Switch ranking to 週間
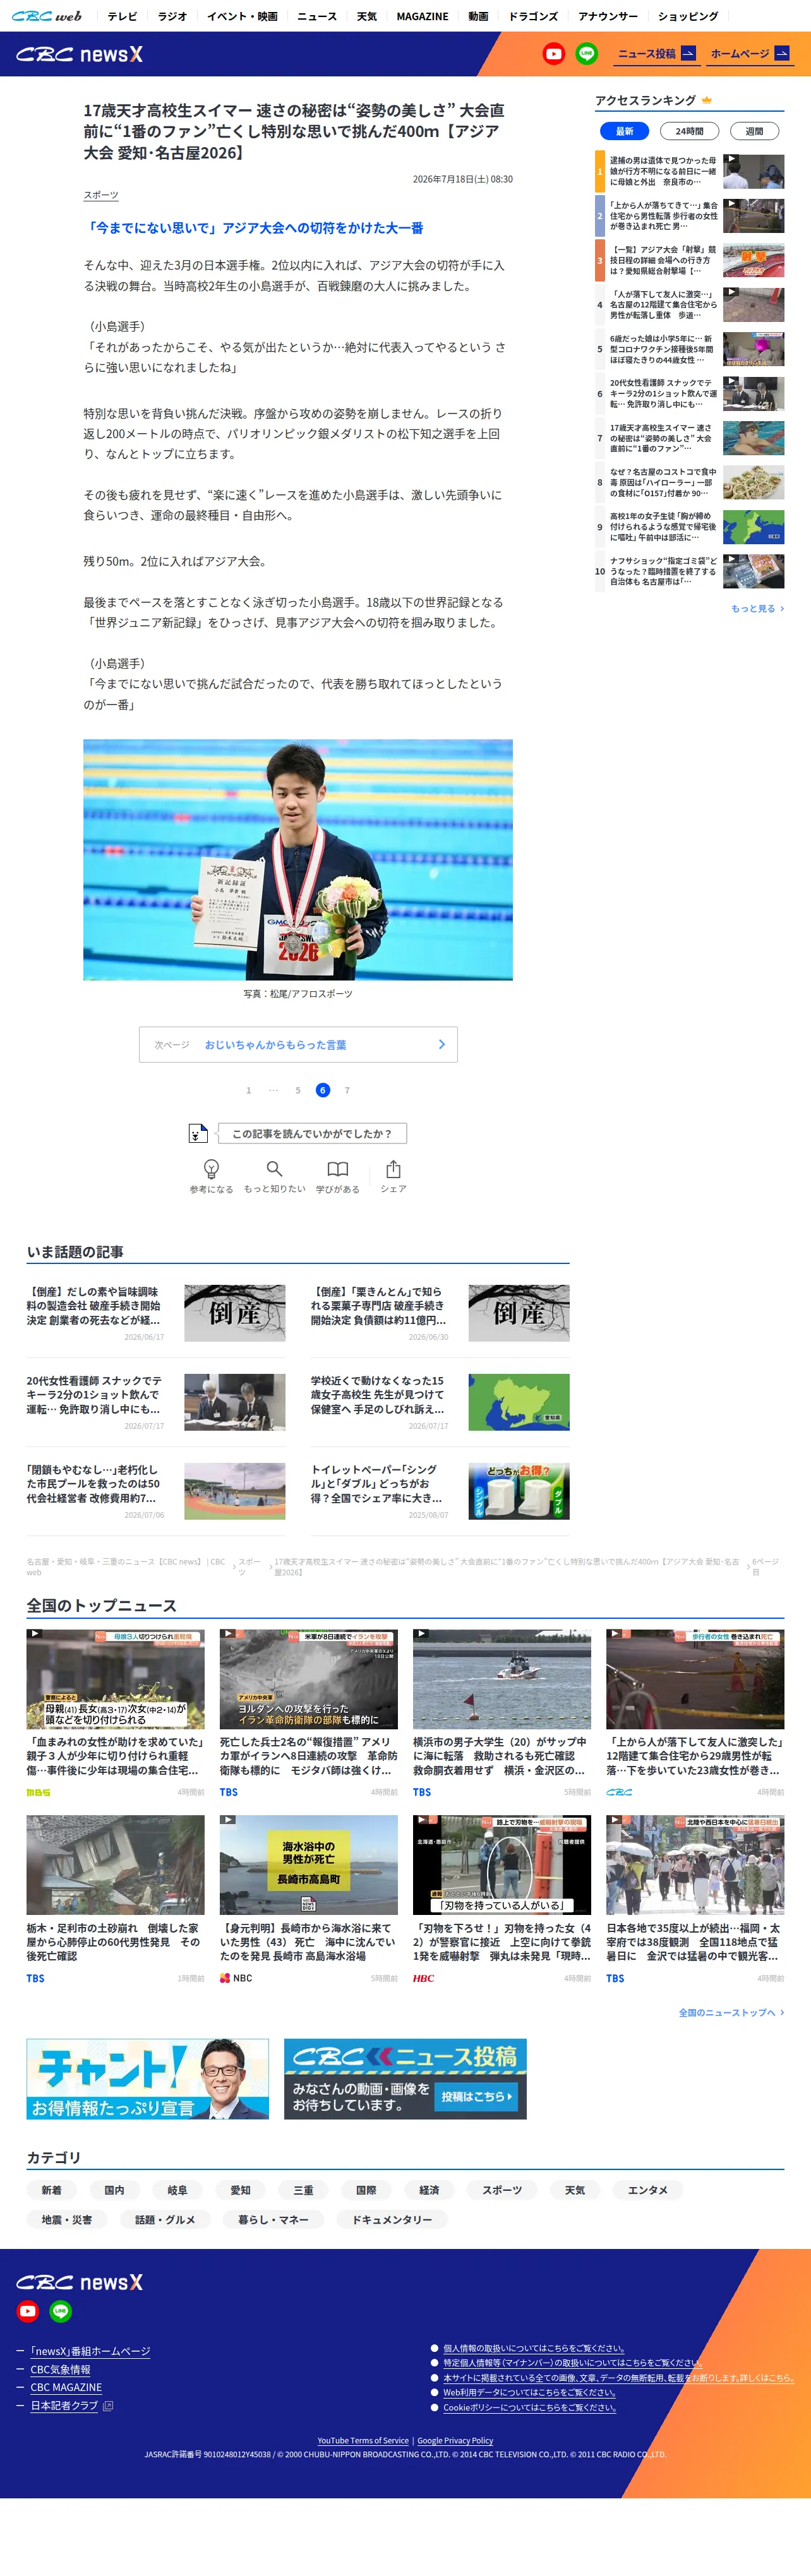 754,131
